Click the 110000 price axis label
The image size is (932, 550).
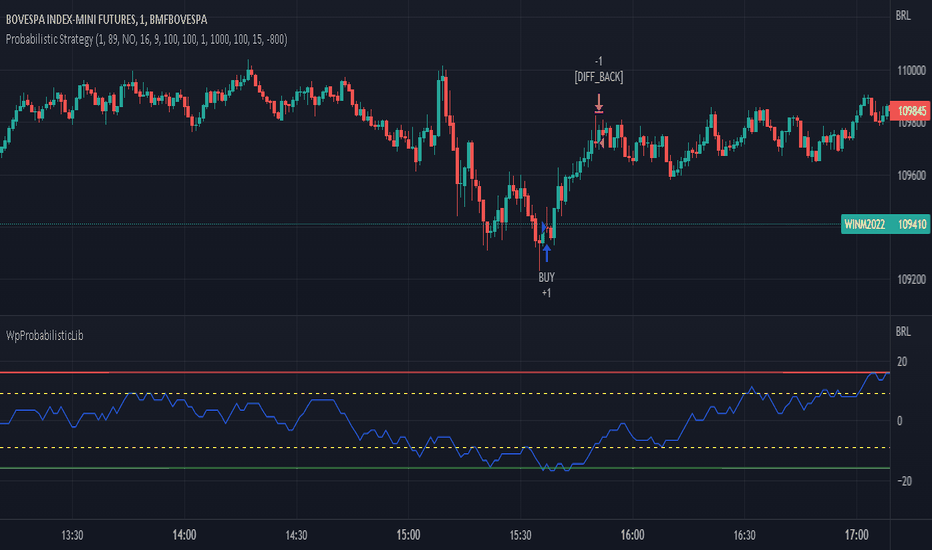911,70
